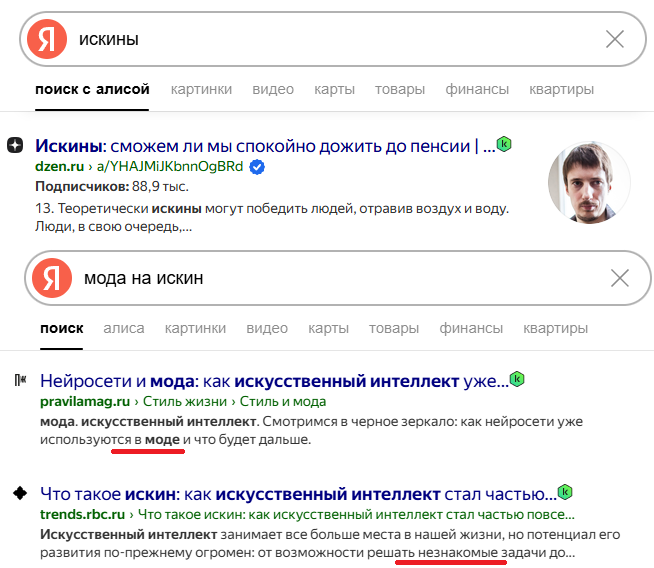Open 'квартиры' tab in upper search
654x568 pixels.
point(561,89)
